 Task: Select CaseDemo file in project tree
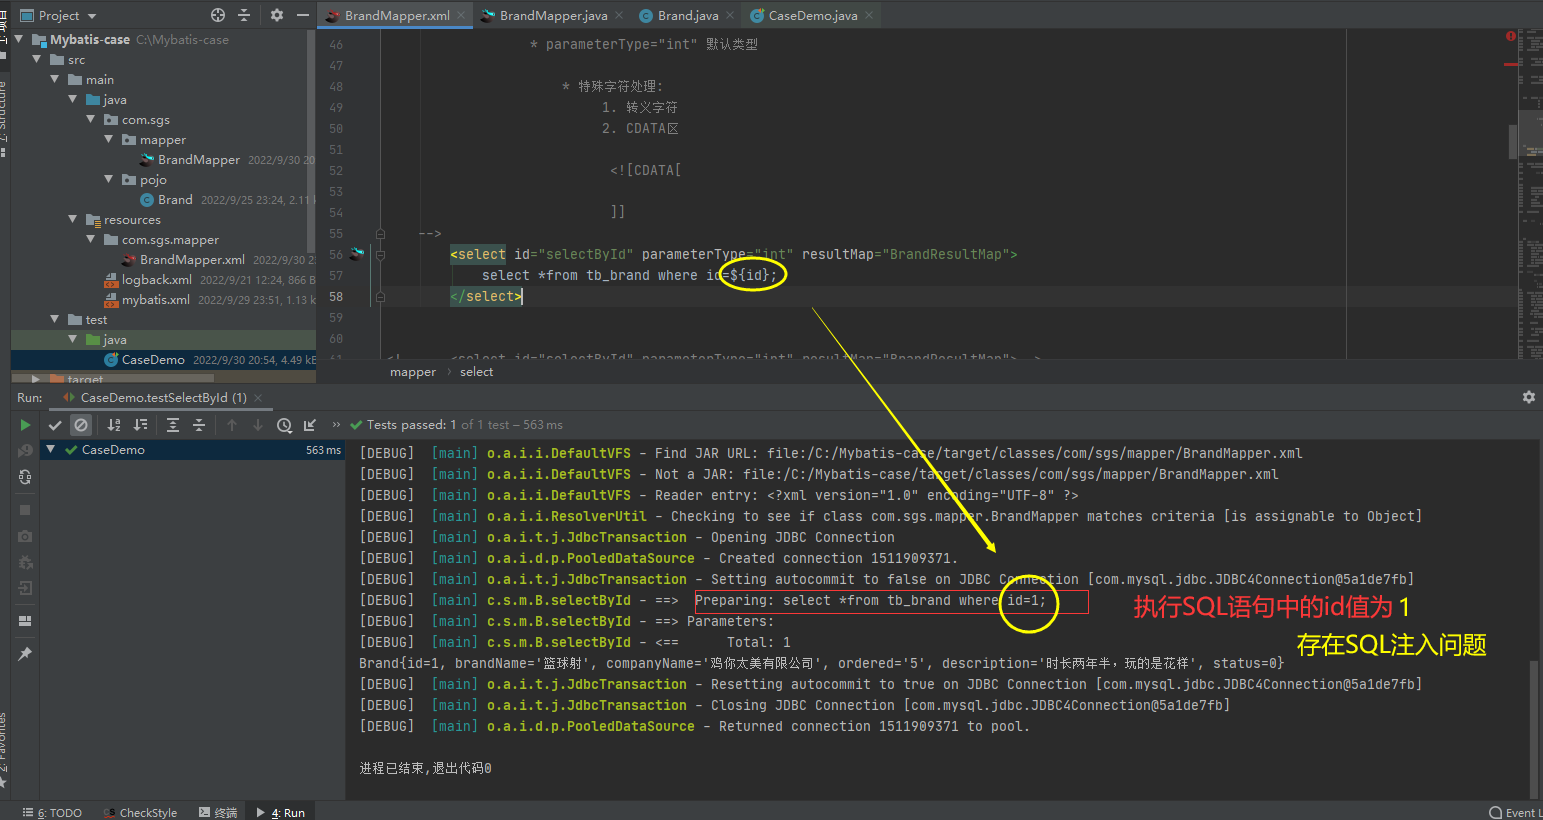(153, 359)
